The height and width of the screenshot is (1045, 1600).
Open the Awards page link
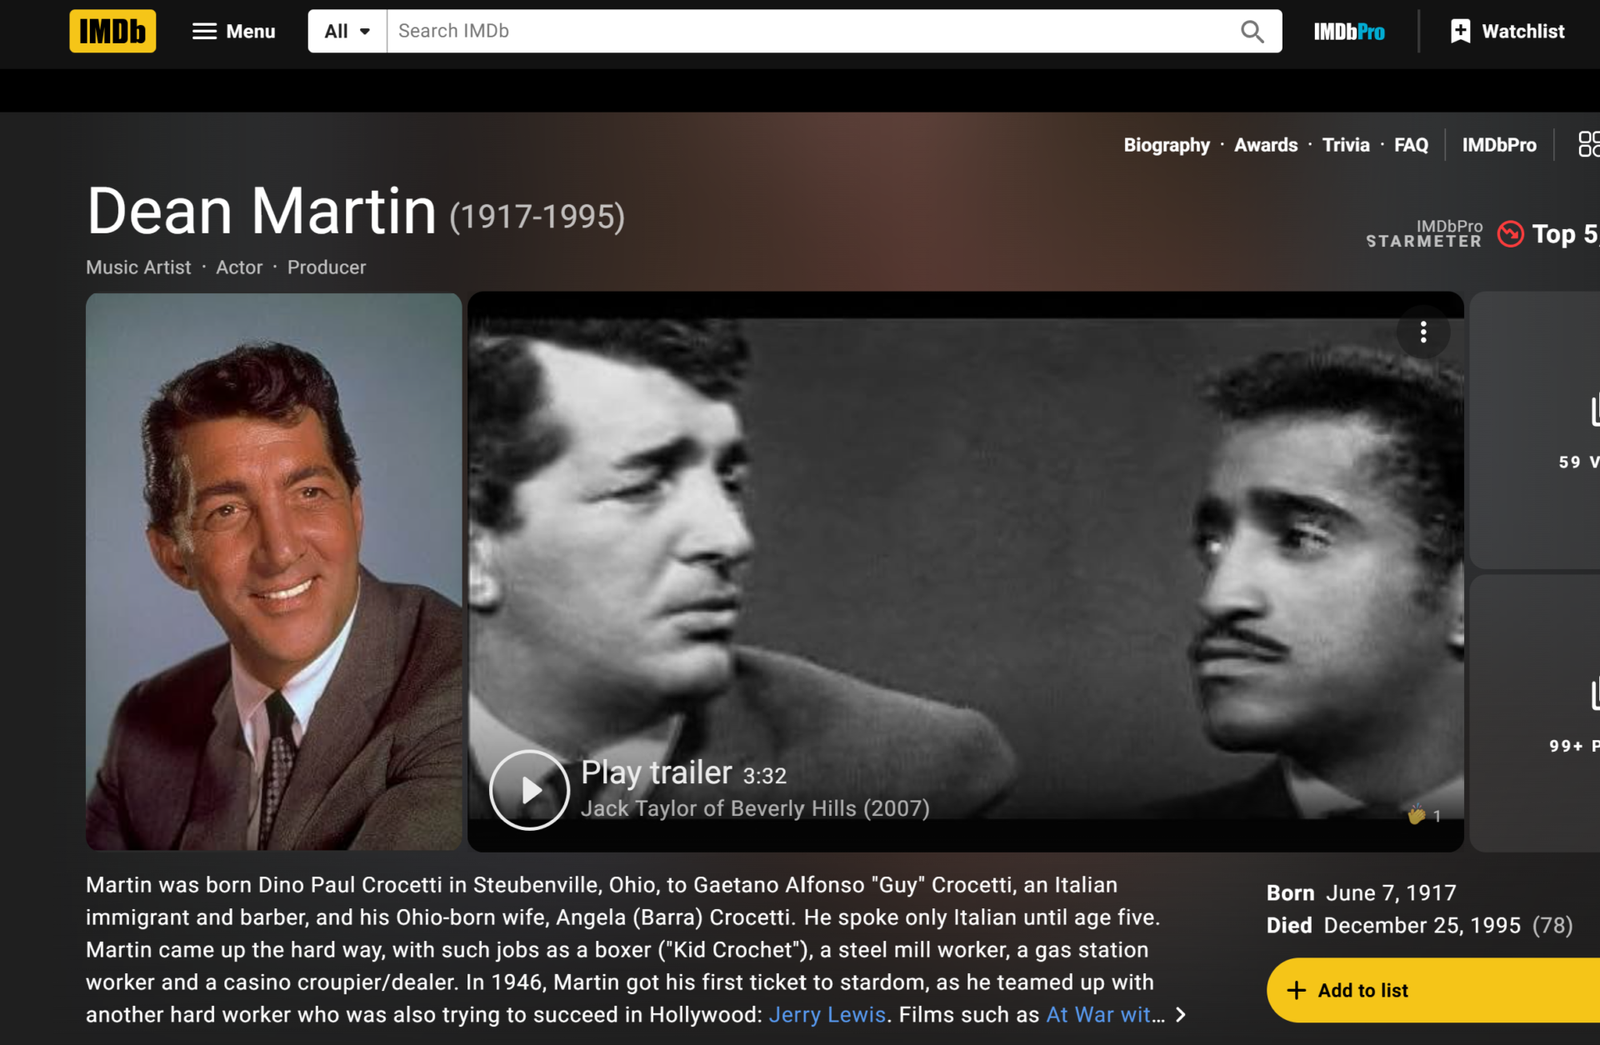coord(1265,145)
